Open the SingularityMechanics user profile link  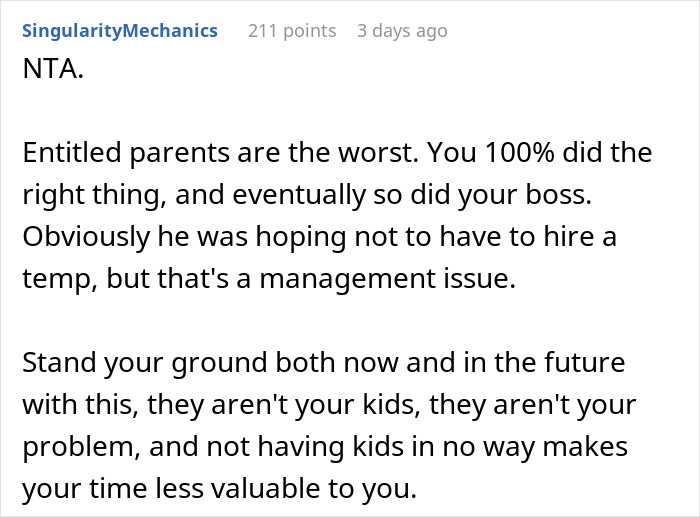click(120, 31)
